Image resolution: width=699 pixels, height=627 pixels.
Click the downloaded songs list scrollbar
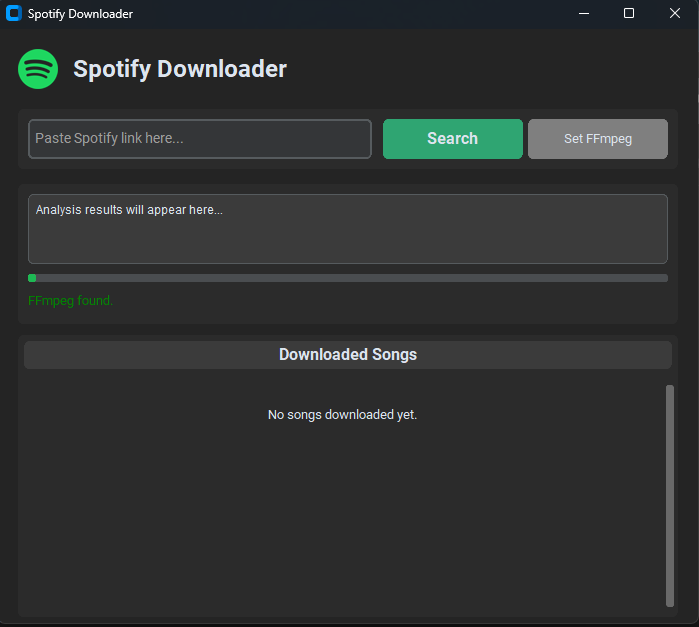click(670, 496)
